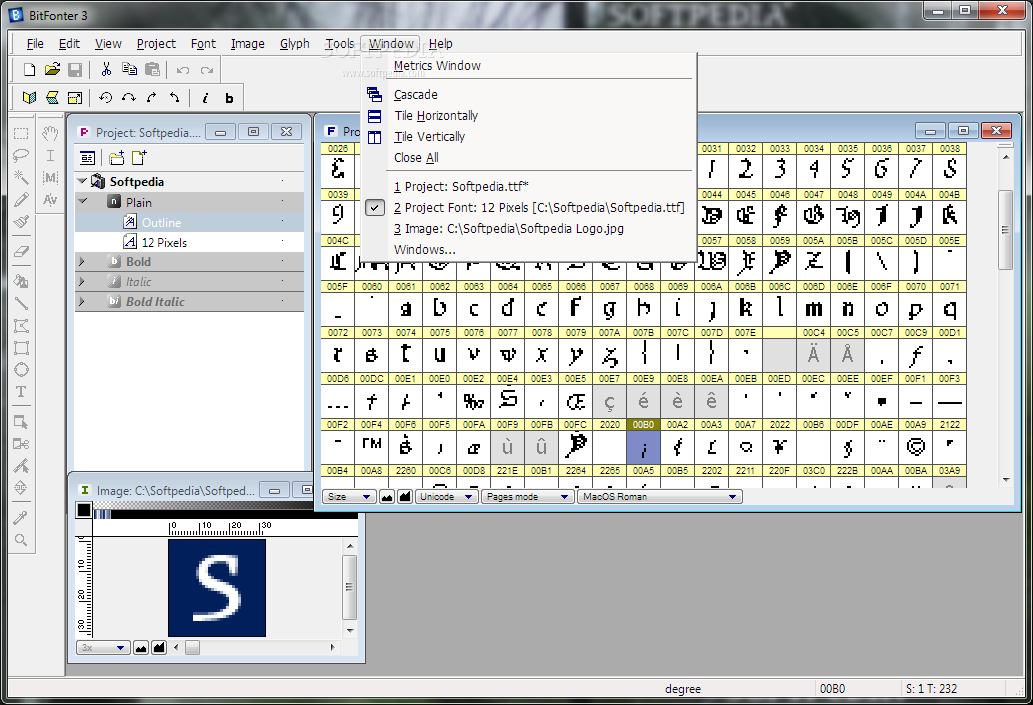Click the Undo arrow icon
The width and height of the screenshot is (1033, 705).
183,70
